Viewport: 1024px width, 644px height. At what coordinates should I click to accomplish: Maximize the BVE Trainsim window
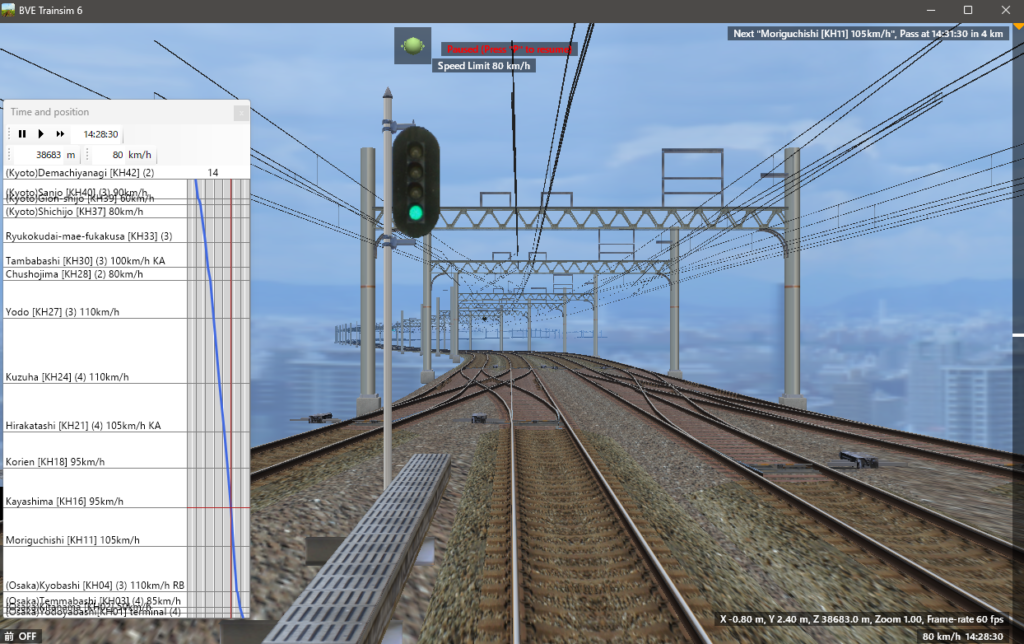coord(967,10)
